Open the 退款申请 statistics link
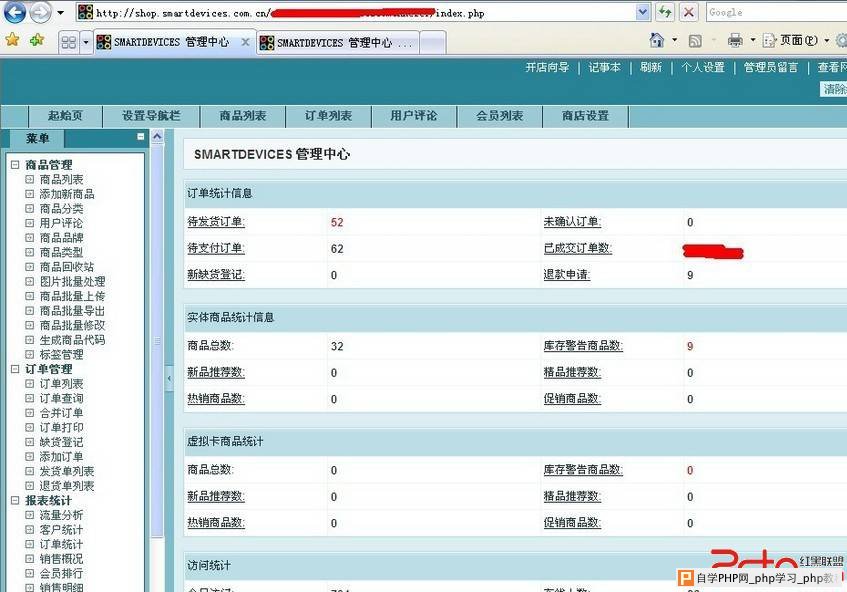This screenshot has width=847, height=592. click(x=567, y=274)
